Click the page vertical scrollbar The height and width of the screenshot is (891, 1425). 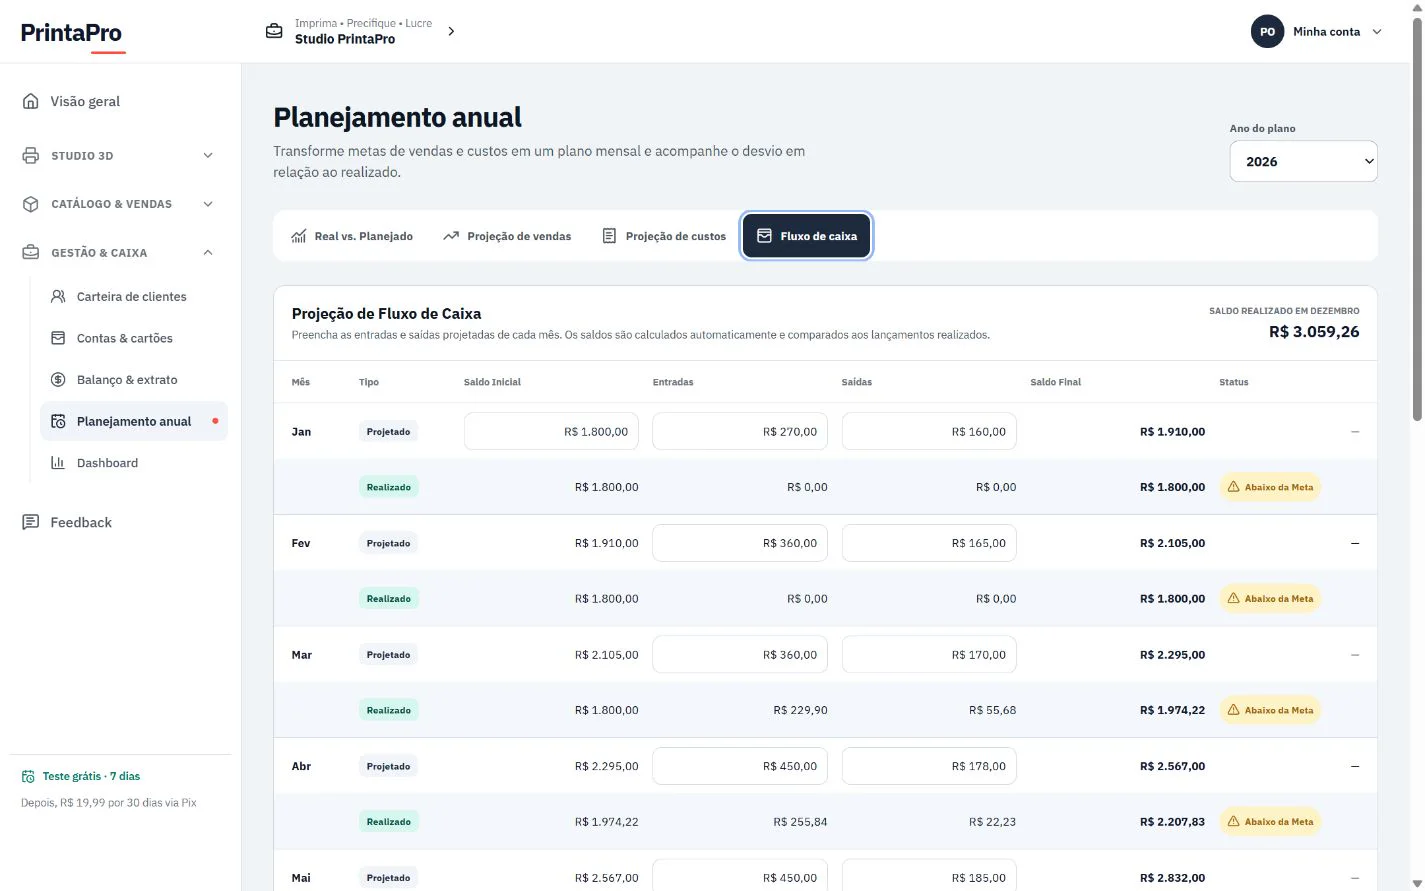tap(1417, 220)
